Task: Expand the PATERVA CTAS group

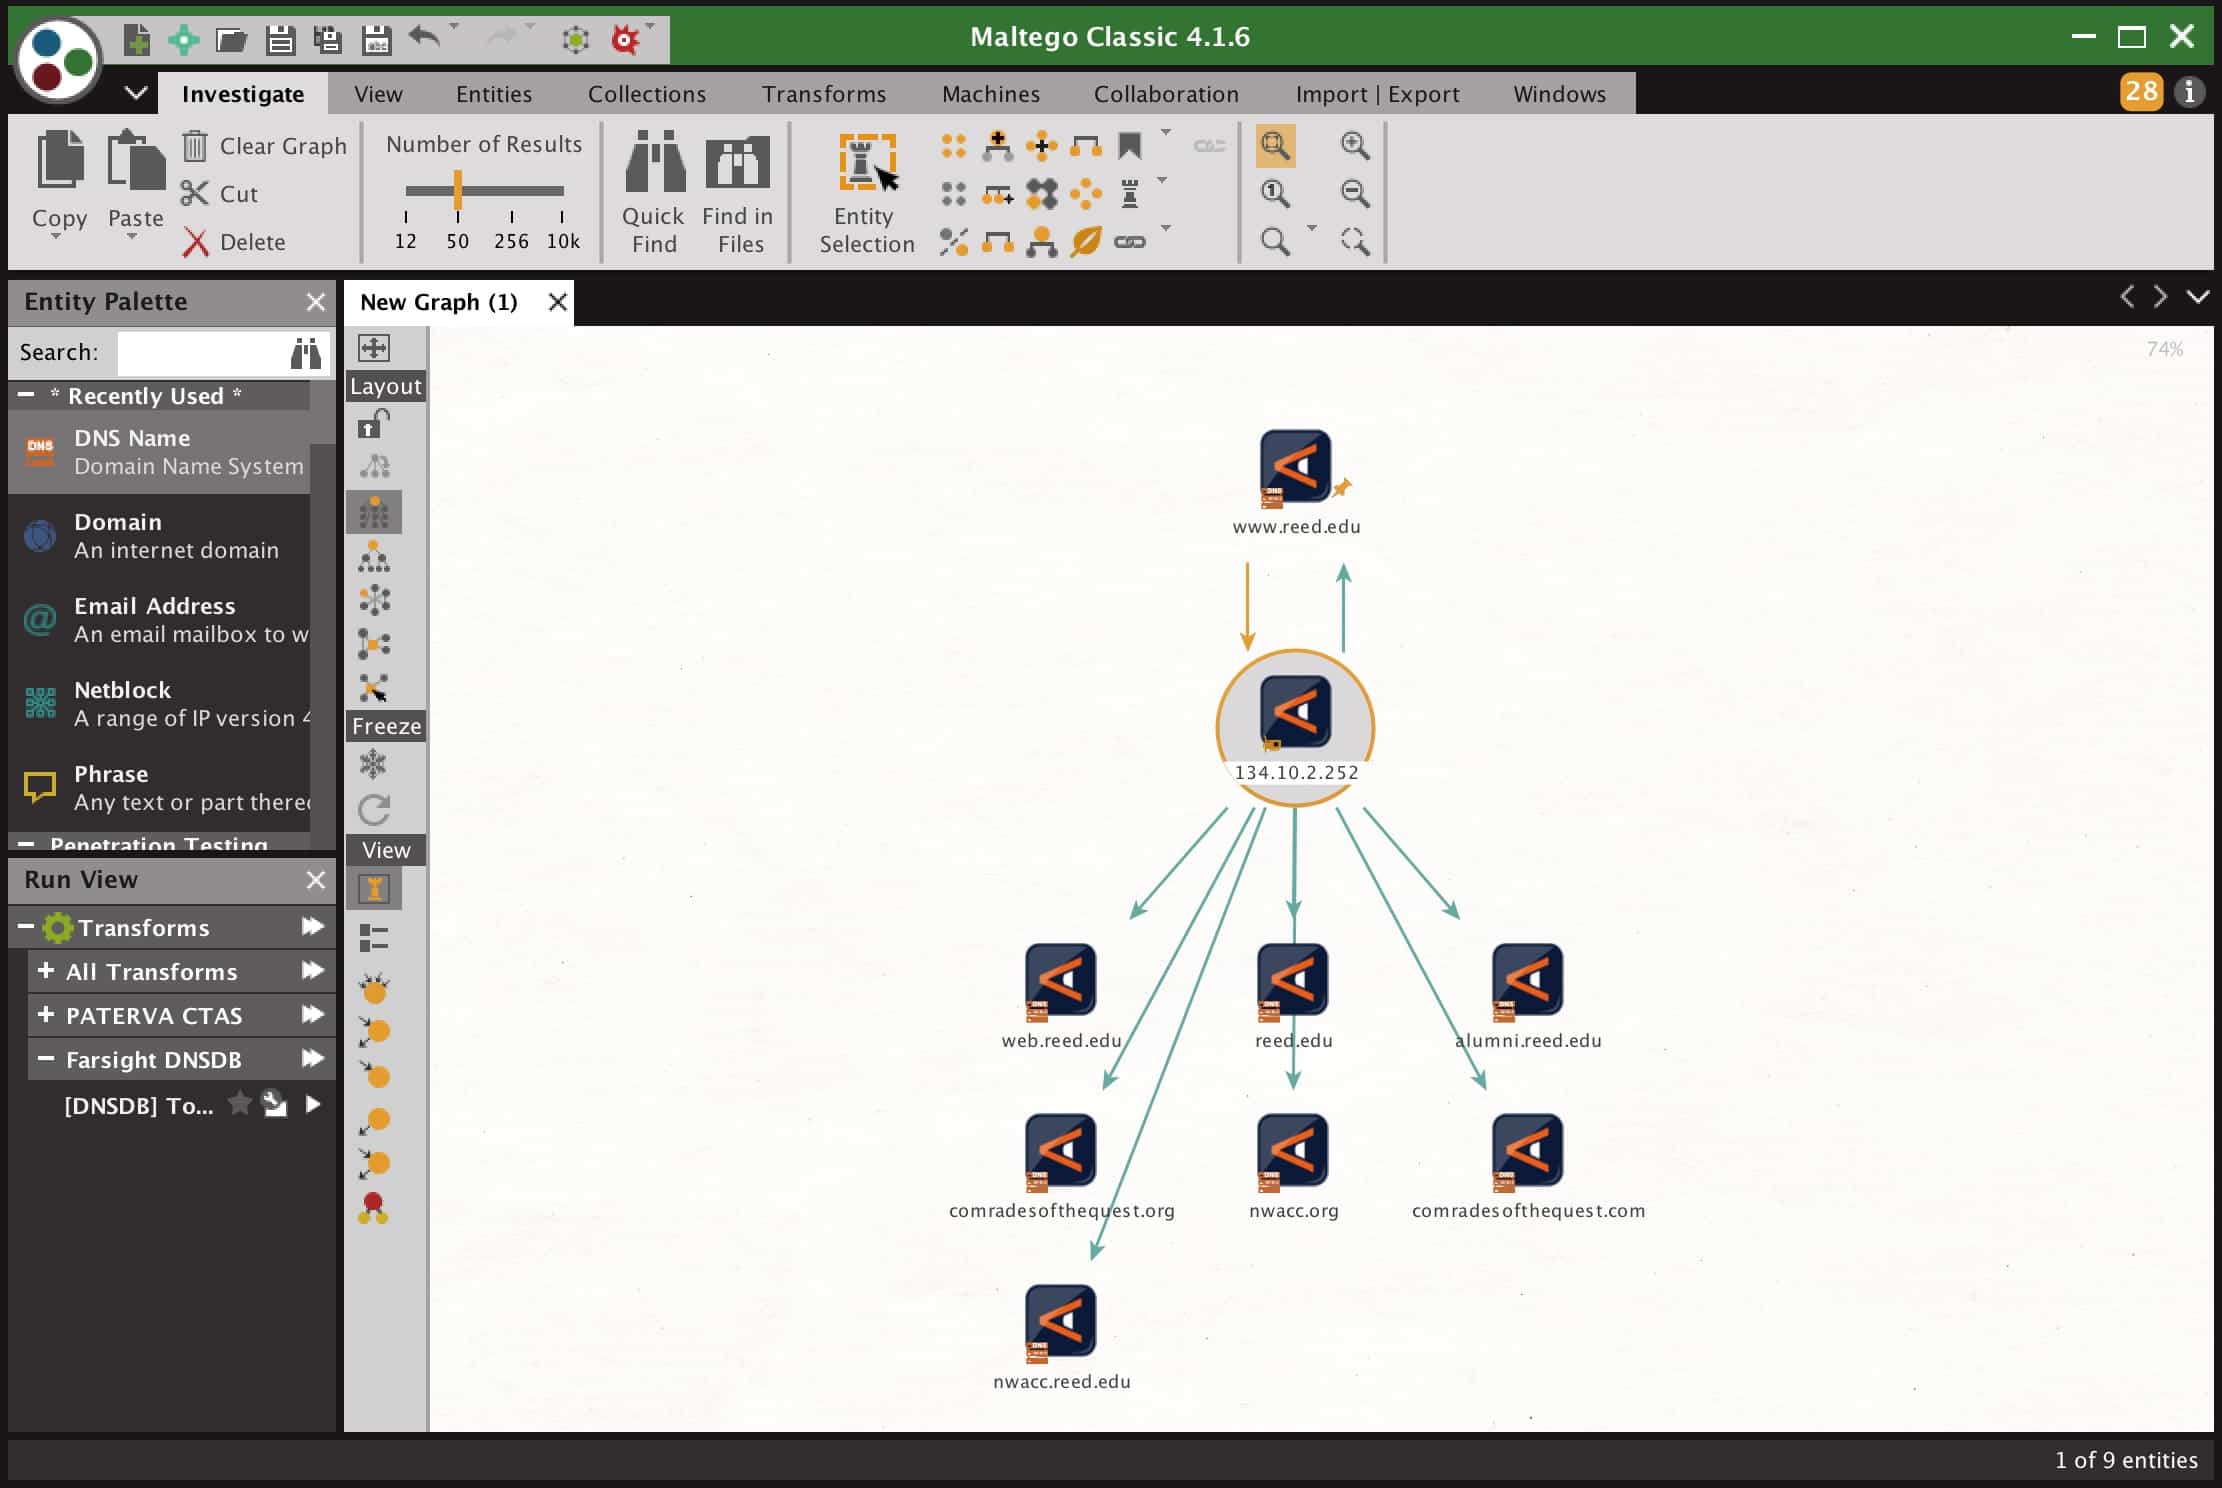Action: coord(46,1015)
